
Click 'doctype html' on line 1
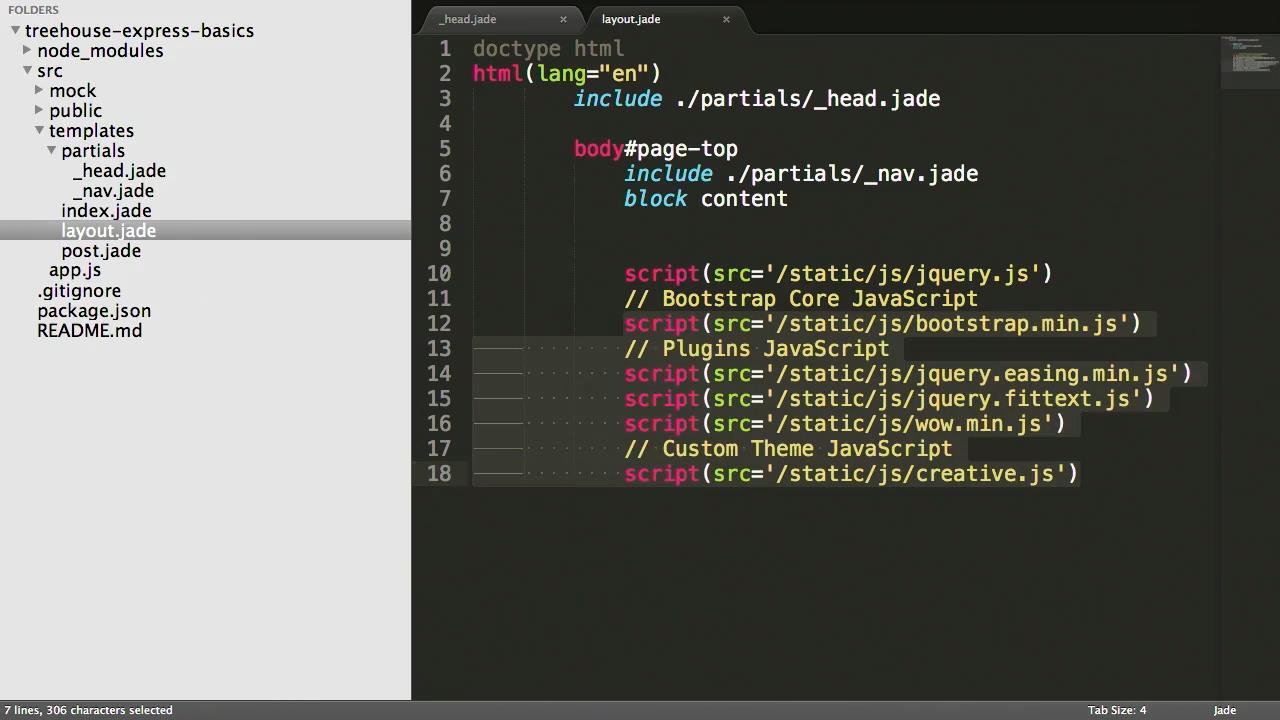pyautogui.click(x=548, y=49)
